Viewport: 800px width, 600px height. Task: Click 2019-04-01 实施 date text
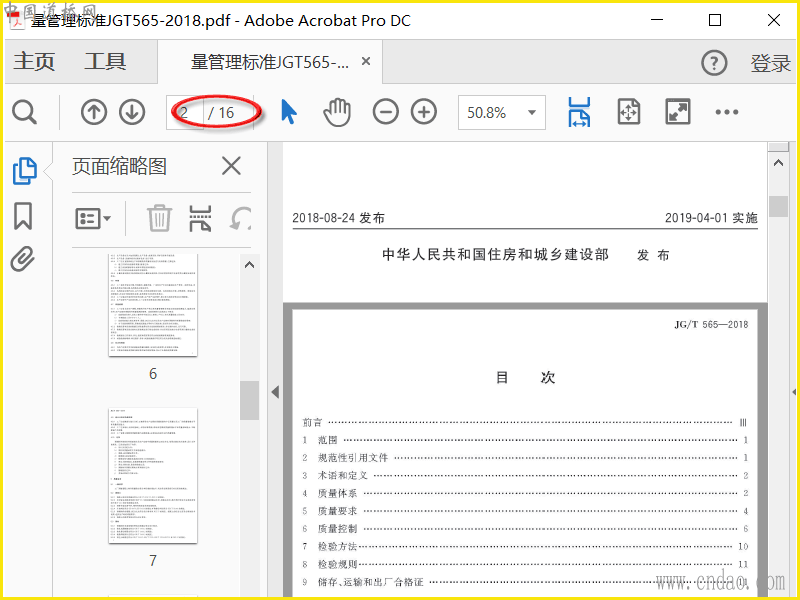(x=711, y=218)
